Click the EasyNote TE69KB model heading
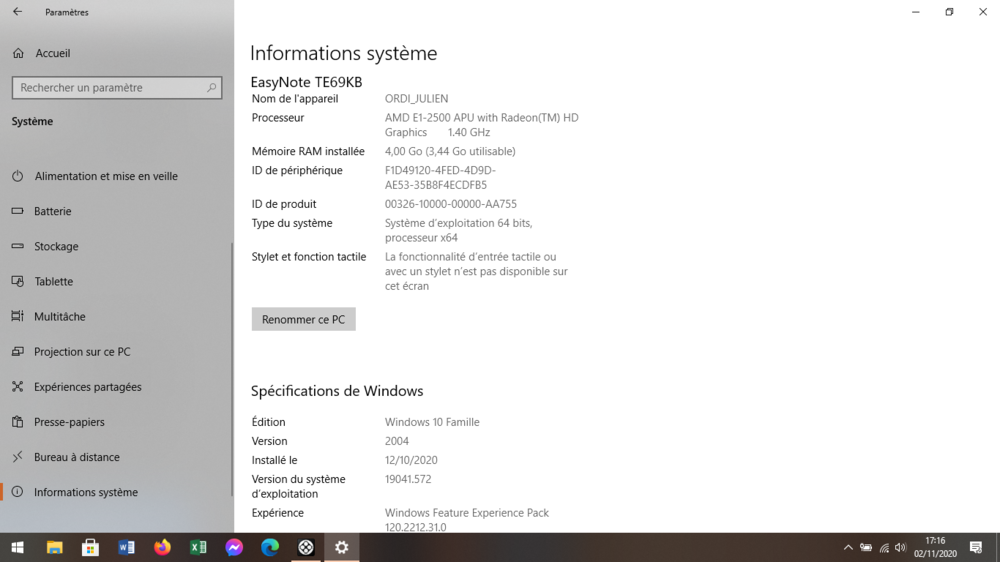 point(306,82)
